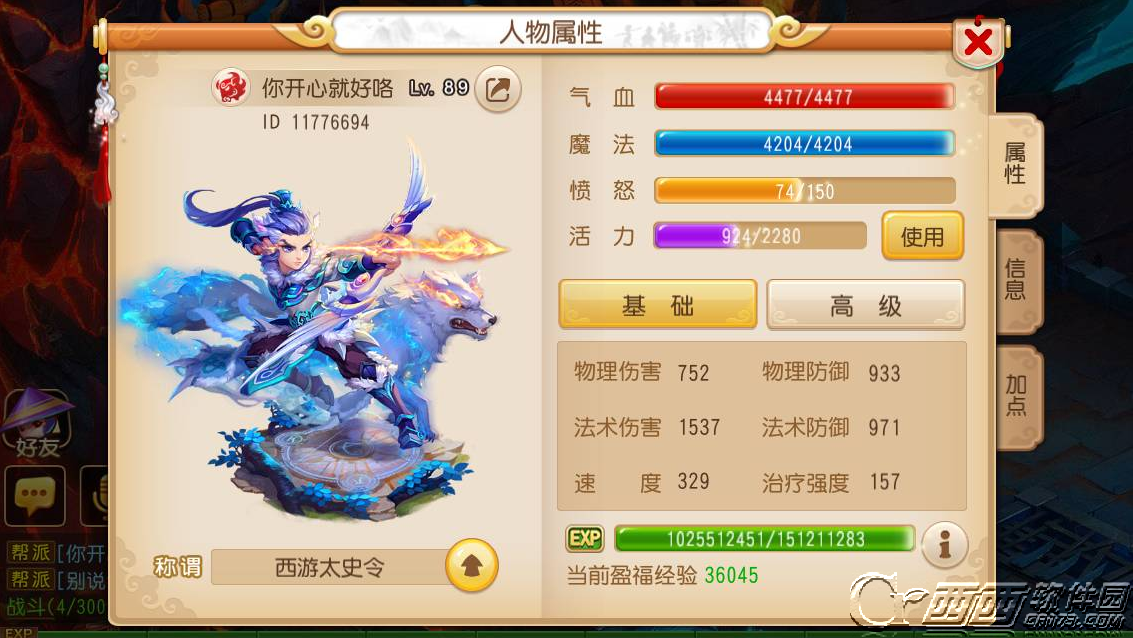1133x638 pixels.
Task: Open the EXP info button
Action: click(x=944, y=545)
